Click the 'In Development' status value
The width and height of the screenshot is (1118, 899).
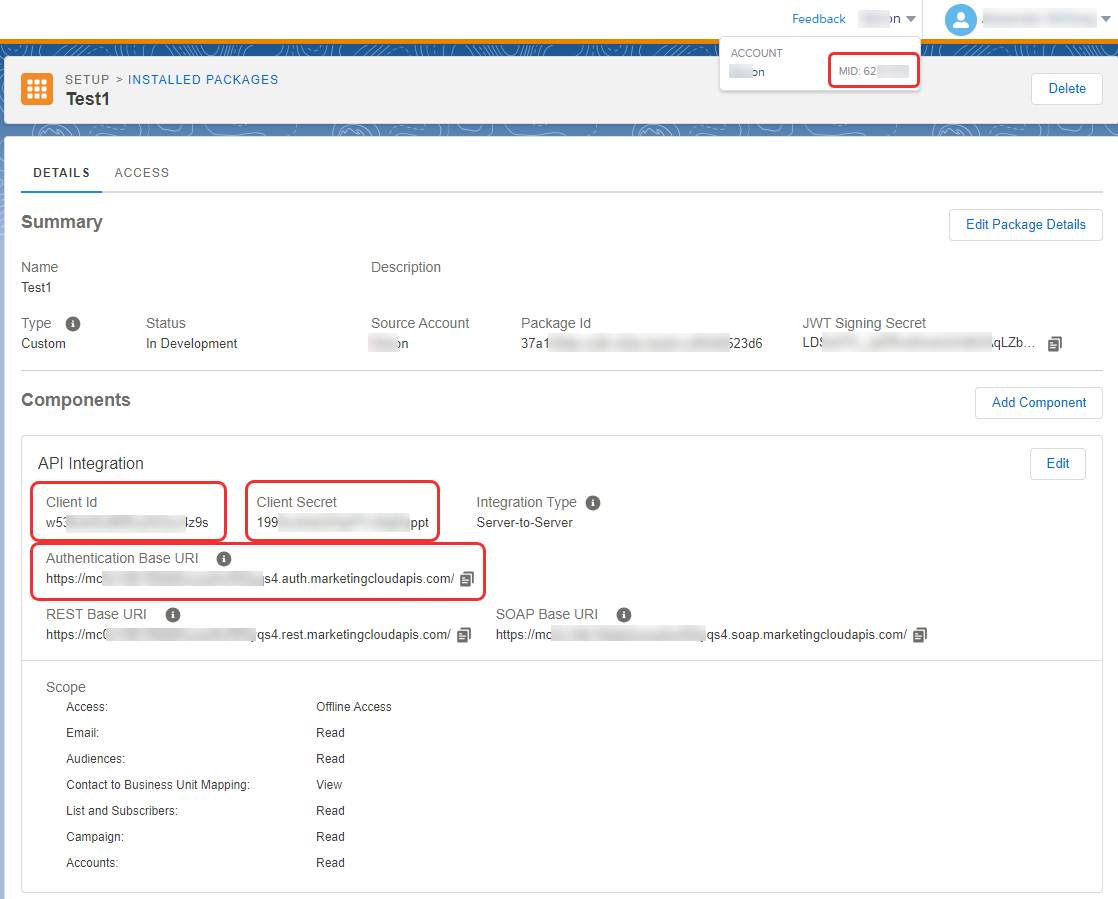(191, 344)
